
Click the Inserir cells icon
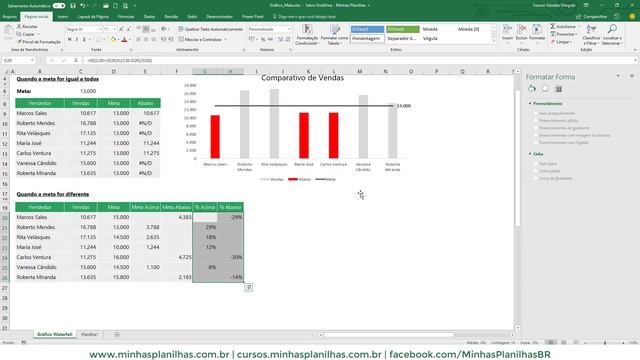[x=507, y=29]
